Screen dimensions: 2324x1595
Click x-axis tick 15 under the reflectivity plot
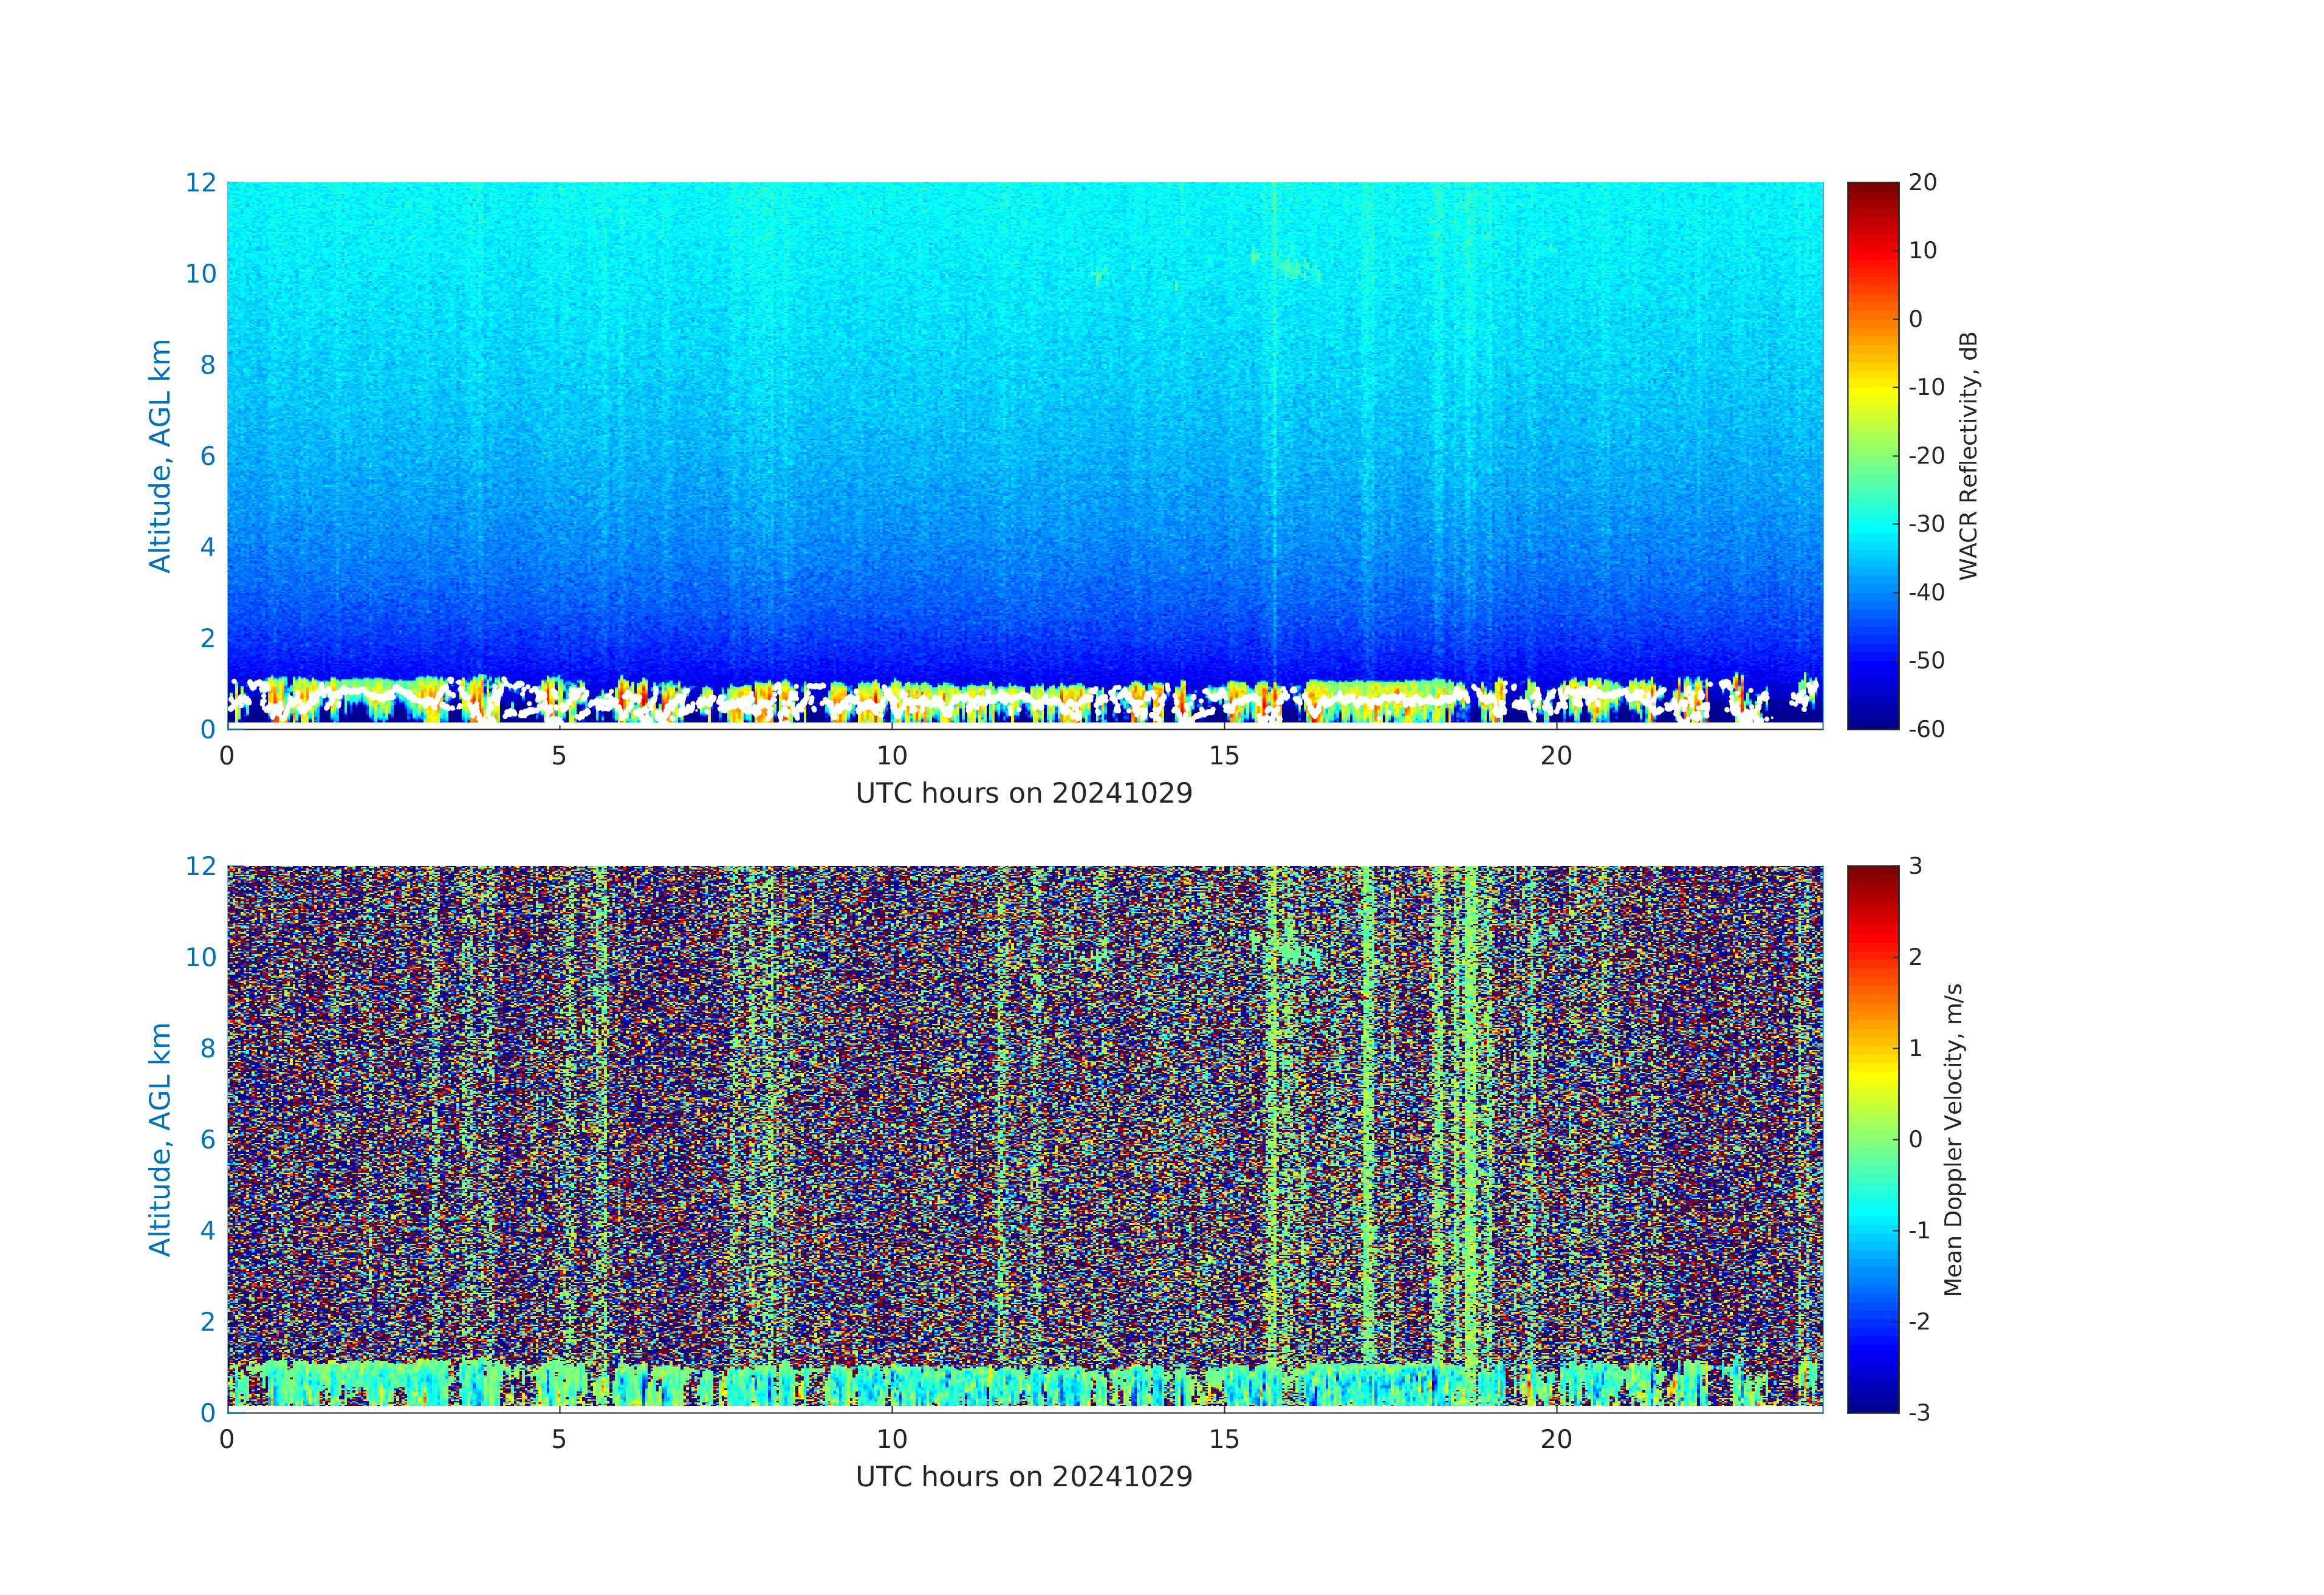(1224, 756)
